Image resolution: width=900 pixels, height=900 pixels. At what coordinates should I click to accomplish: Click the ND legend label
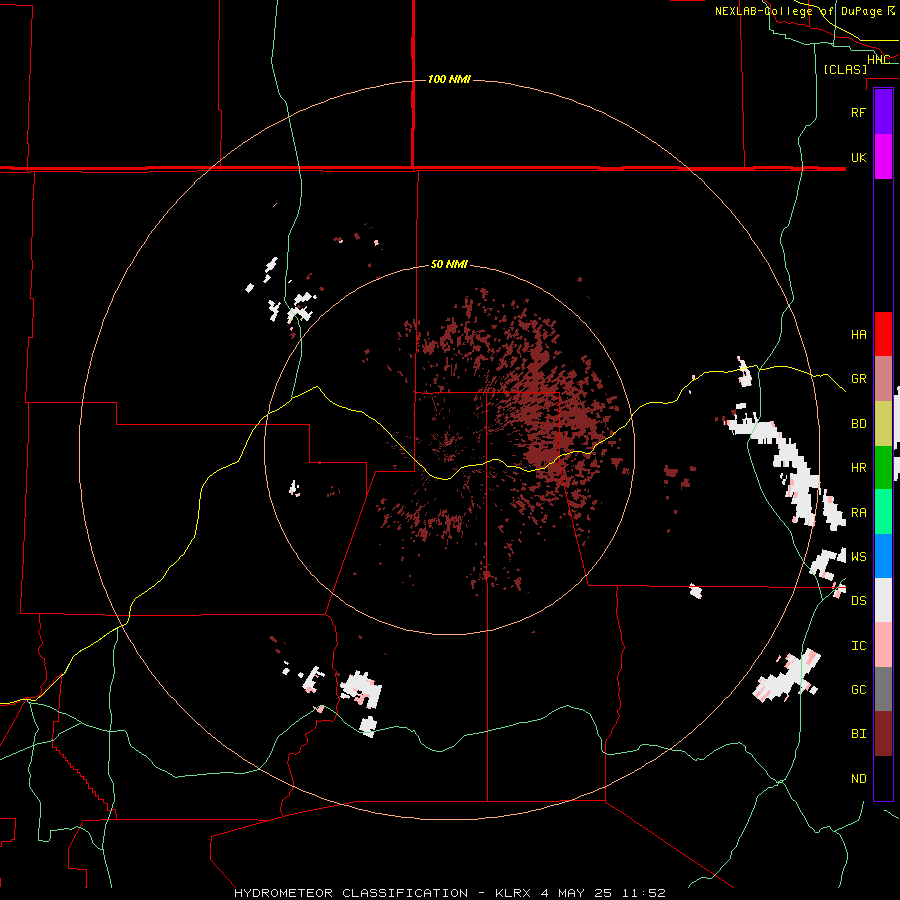tap(858, 779)
